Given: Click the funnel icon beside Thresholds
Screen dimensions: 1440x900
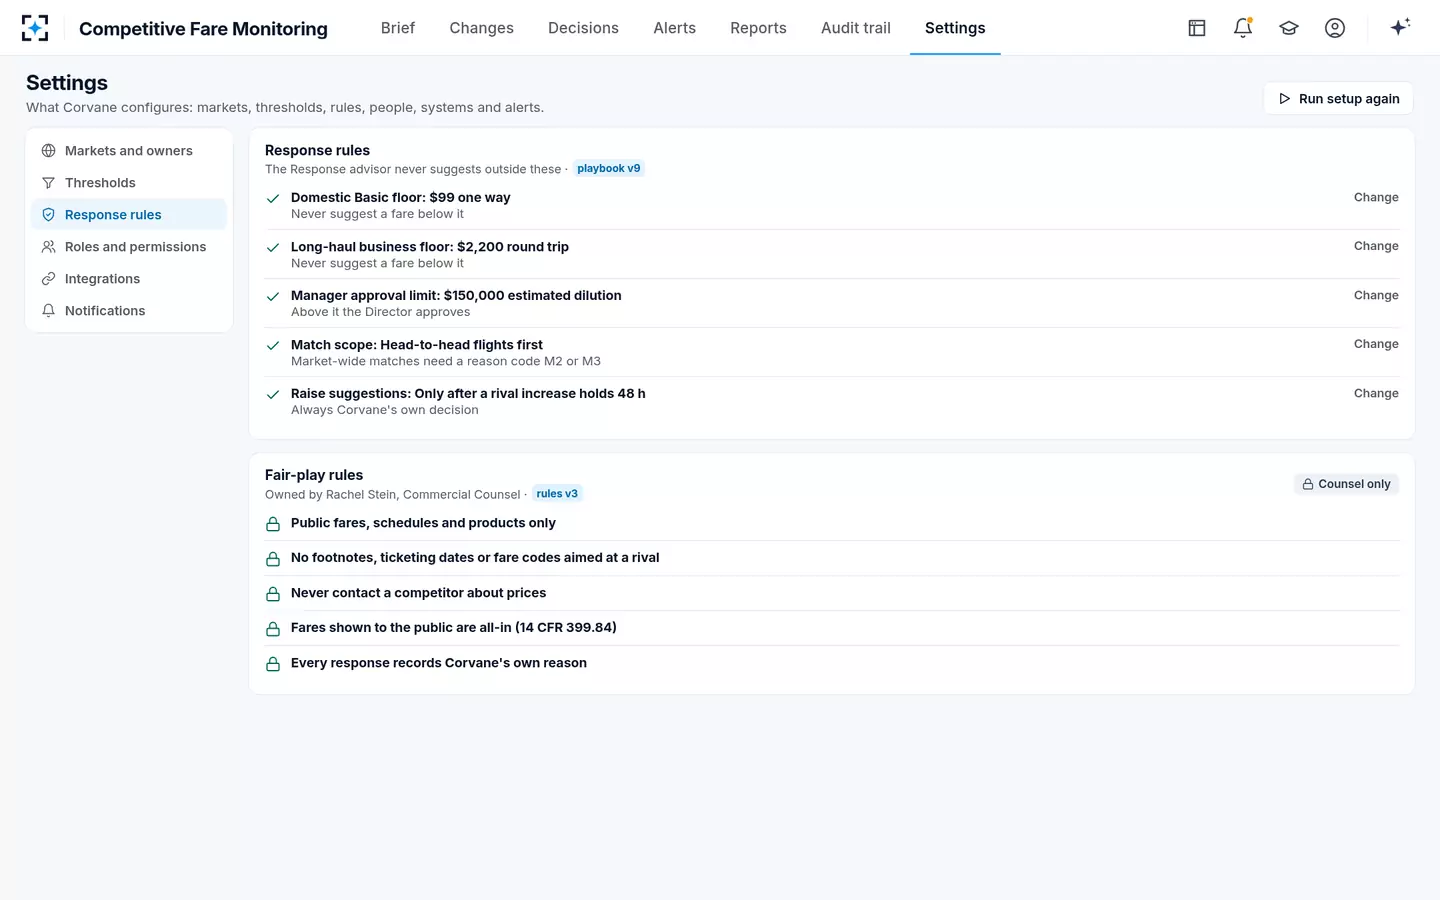Looking at the screenshot, I should (x=48, y=183).
